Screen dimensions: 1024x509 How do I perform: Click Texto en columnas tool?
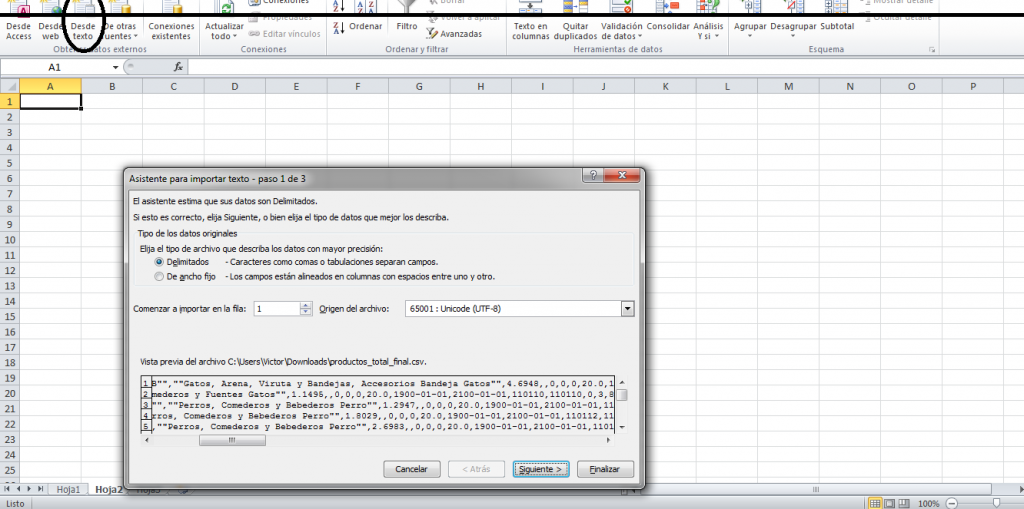click(530, 24)
